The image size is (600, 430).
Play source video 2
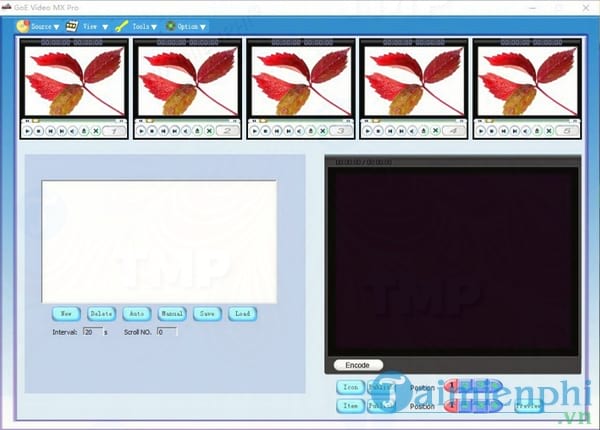[x=141, y=131]
